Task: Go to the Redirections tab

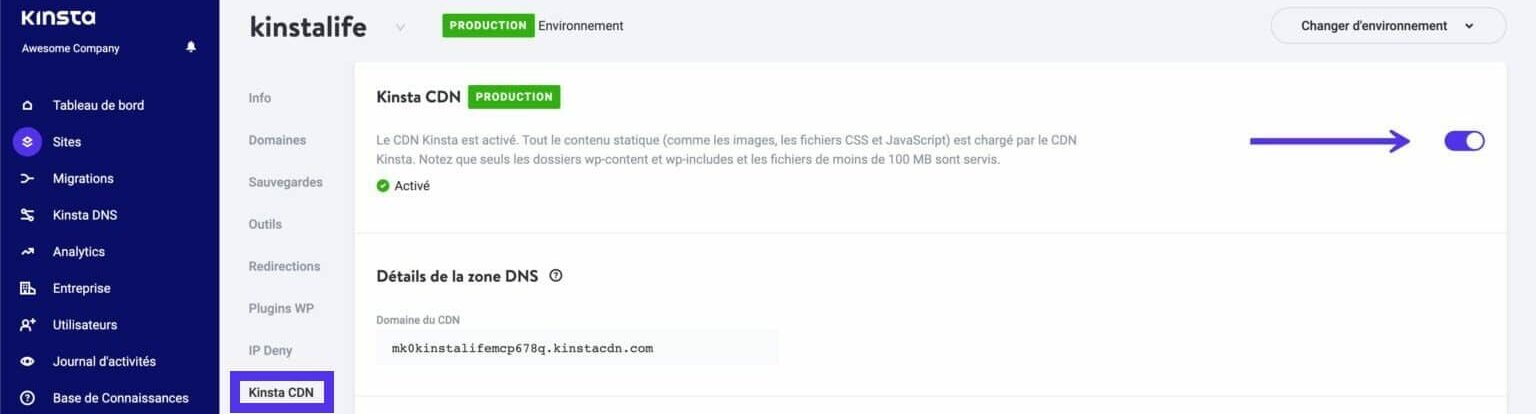Action: tap(284, 266)
